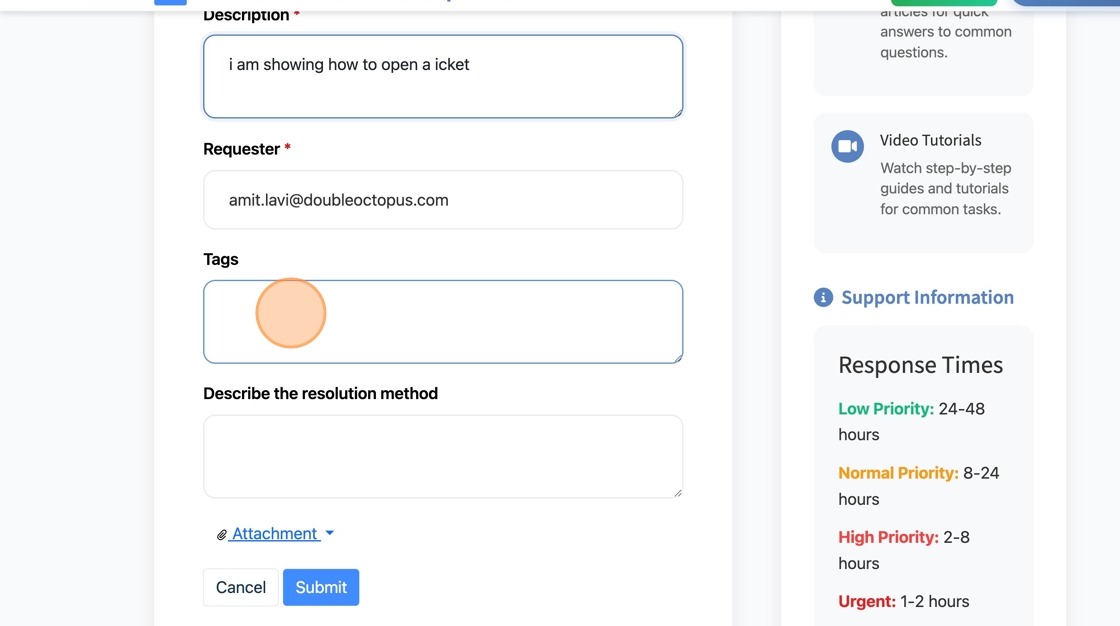The height and width of the screenshot is (626, 1120).
Task: Click the Tags box resize handle
Action: coord(677,357)
